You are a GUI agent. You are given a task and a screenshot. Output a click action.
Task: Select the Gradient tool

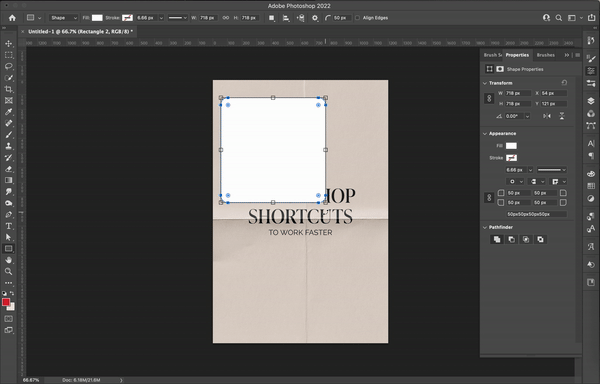coord(8,180)
